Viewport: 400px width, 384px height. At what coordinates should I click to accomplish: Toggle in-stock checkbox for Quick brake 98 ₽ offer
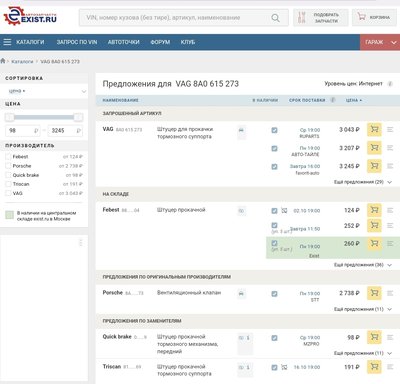pyautogui.click(x=274, y=338)
